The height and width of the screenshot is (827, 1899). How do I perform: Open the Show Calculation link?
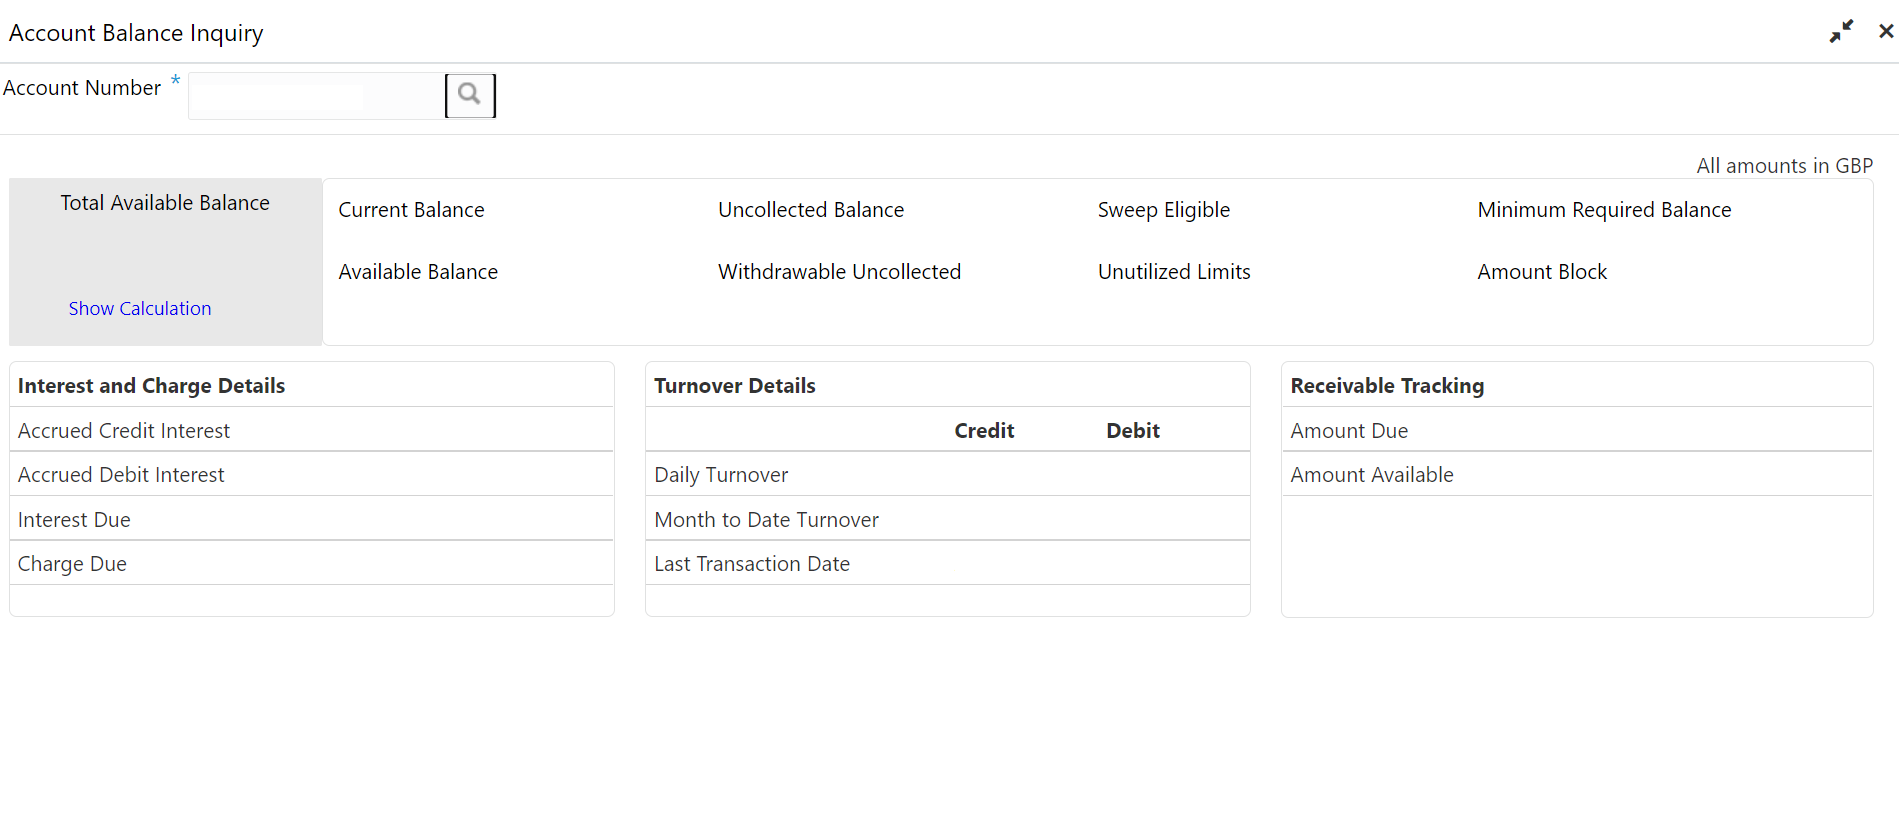(140, 309)
